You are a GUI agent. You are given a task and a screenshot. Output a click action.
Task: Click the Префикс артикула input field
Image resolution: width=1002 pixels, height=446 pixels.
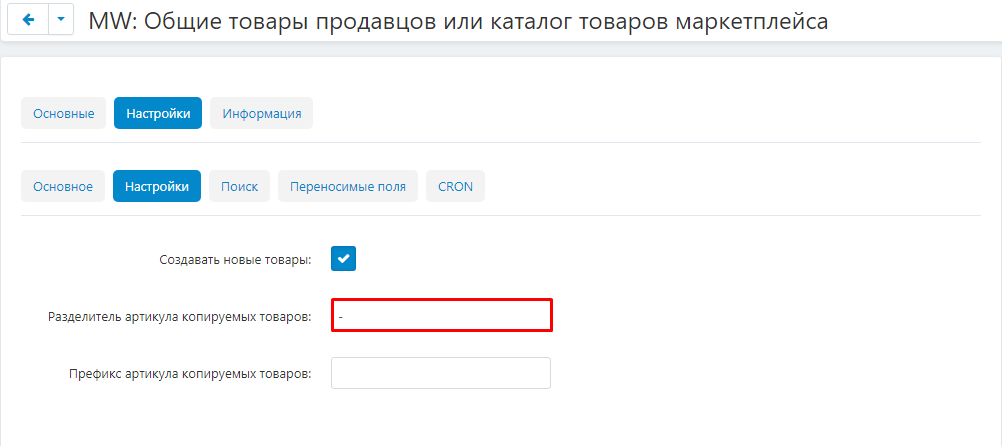click(x=441, y=373)
